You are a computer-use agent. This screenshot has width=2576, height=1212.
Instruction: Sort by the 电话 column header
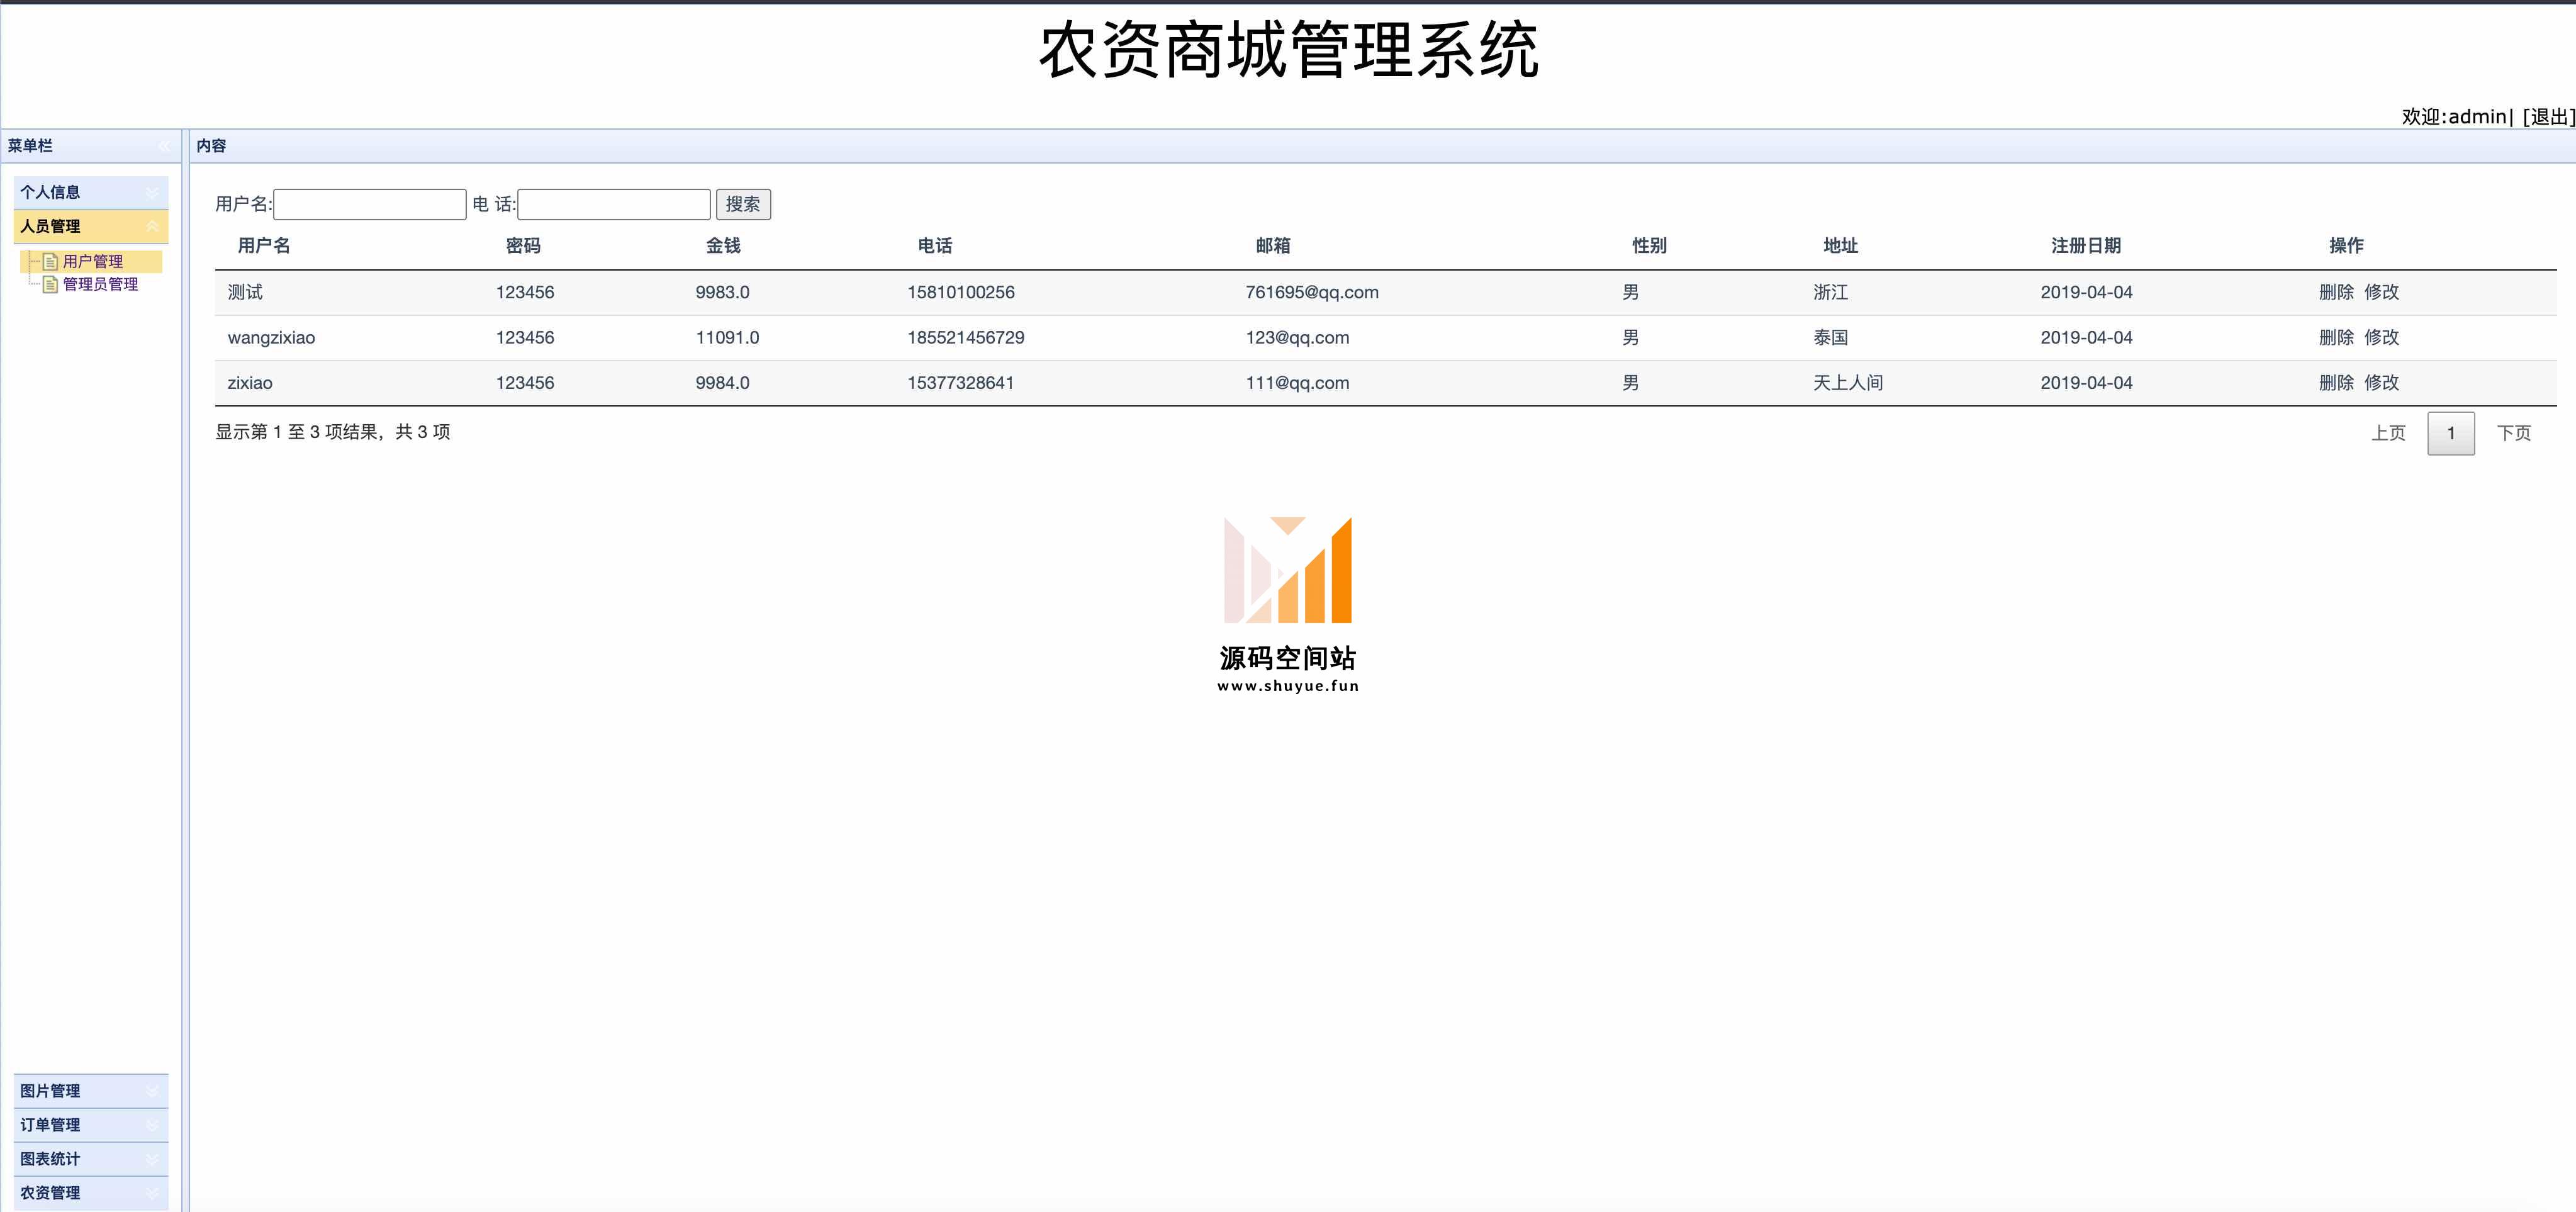click(x=935, y=246)
